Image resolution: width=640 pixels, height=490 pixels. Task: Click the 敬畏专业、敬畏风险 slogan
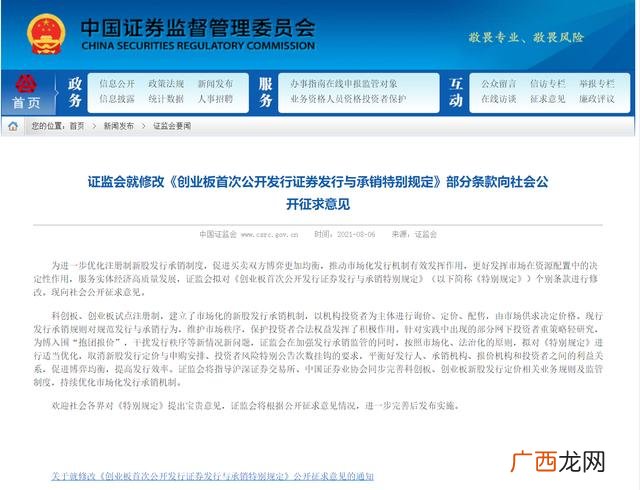(526, 38)
